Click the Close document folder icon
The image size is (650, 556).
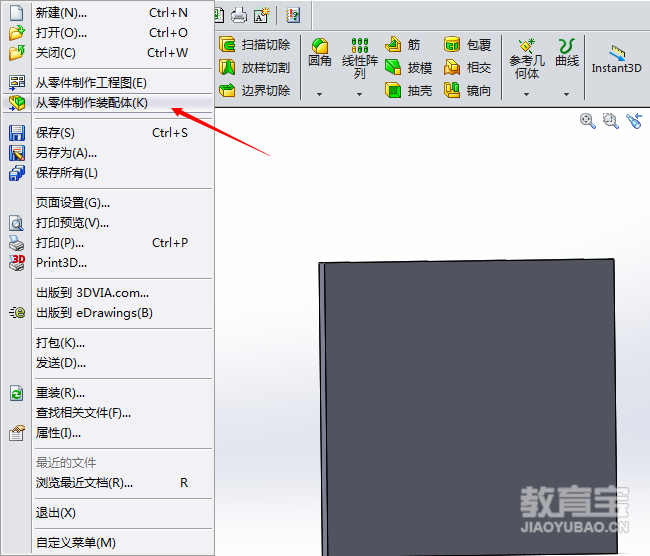(17, 53)
